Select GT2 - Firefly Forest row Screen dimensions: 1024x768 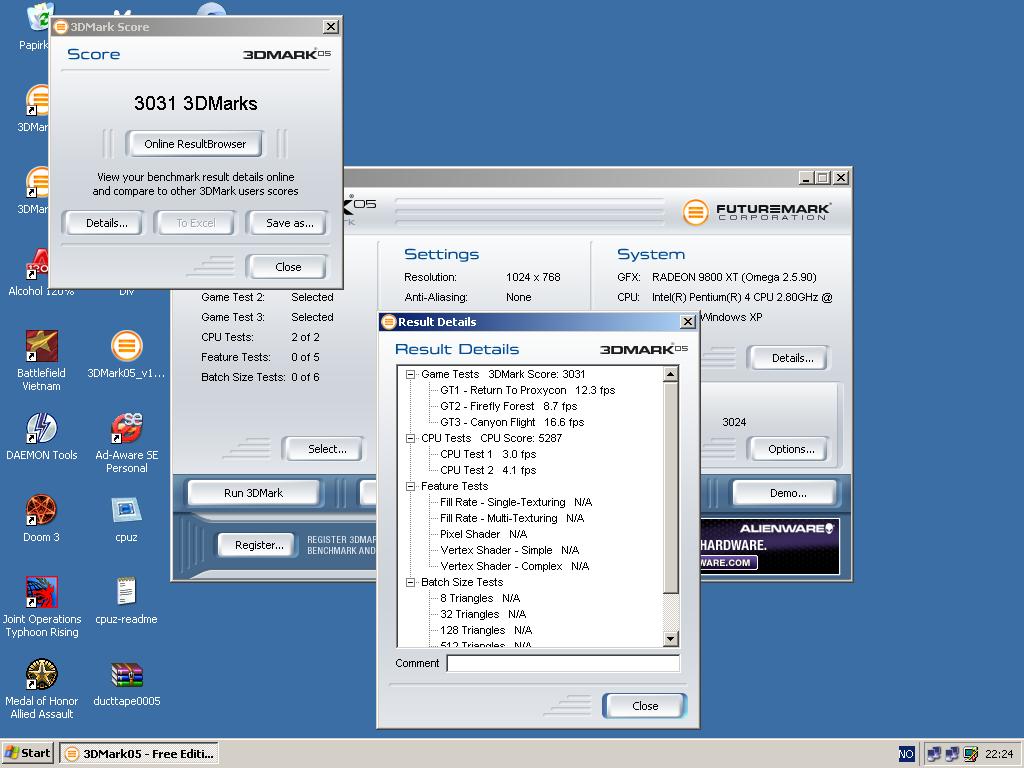pyautogui.click(x=508, y=406)
